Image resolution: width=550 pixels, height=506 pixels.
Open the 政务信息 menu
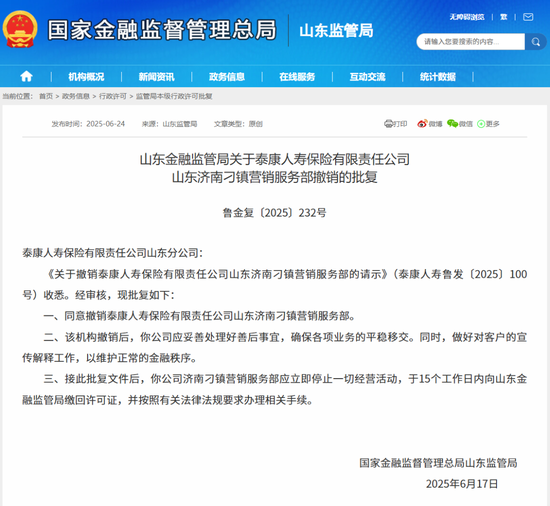pyautogui.click(x=227, y=76)
